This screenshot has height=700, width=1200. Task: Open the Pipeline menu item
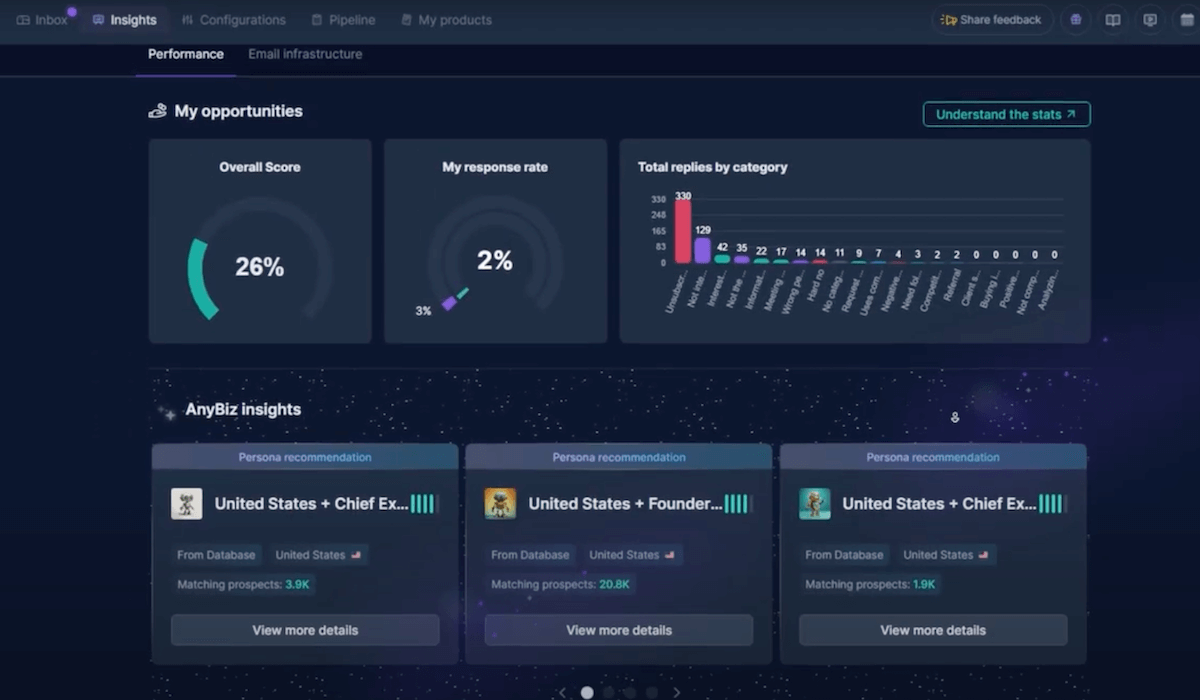coord(343,20)
